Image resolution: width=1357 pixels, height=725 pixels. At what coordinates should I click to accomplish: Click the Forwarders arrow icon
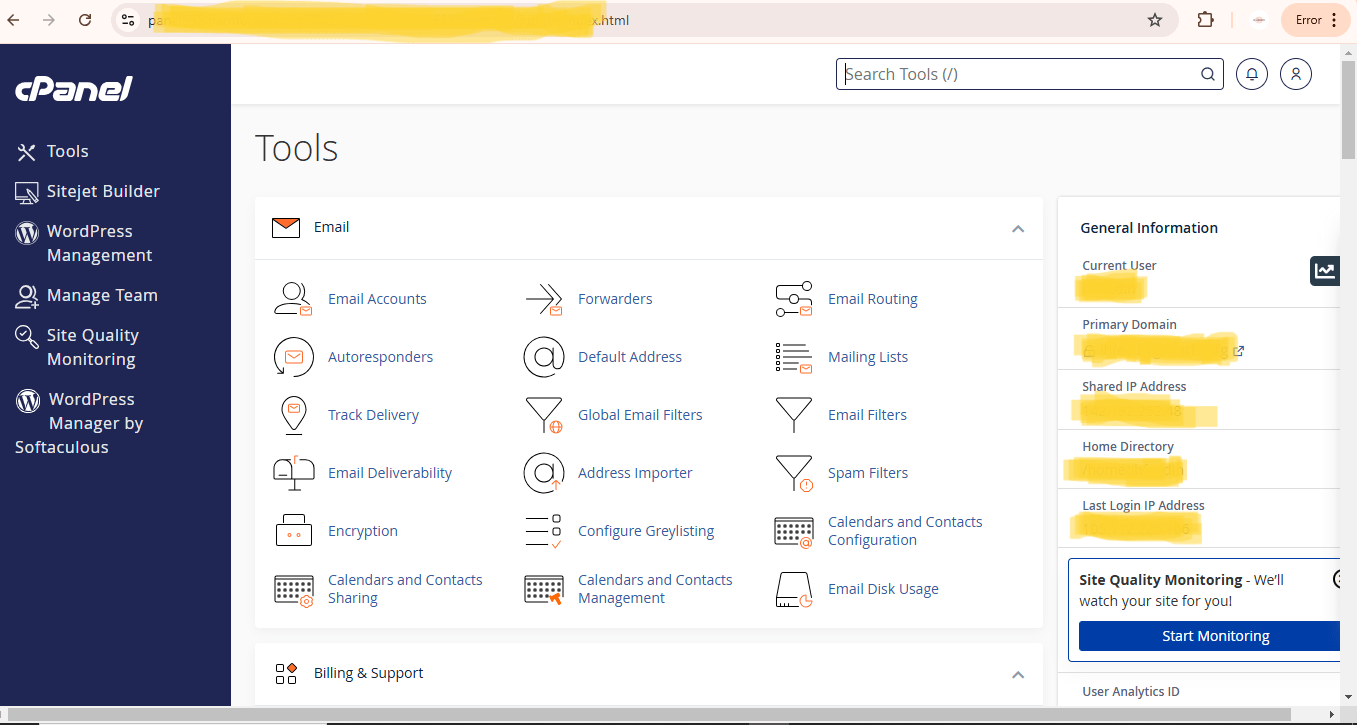[x=544, y=299]
